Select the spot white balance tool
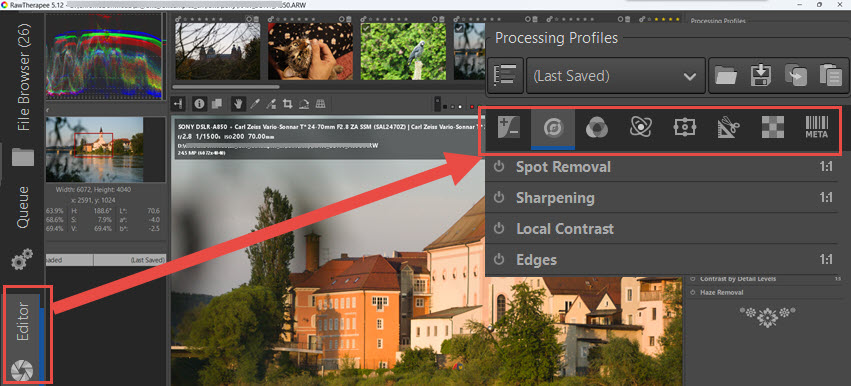The image size is (851, 386). pyautogui.click(x=271, y=103)
